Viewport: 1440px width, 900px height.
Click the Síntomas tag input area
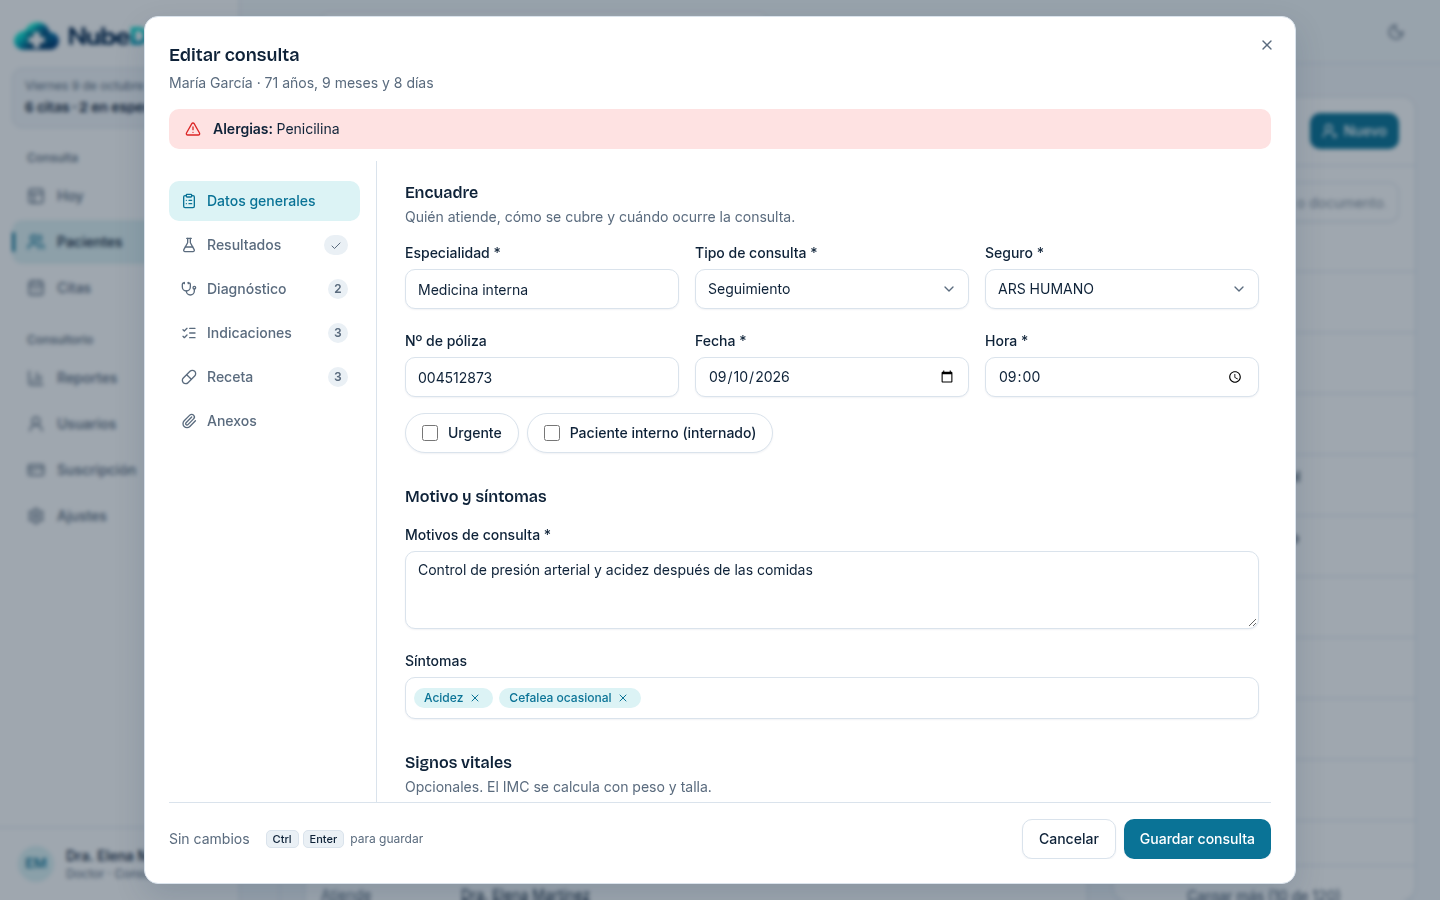pyautogui.click(x=832, y=698)
